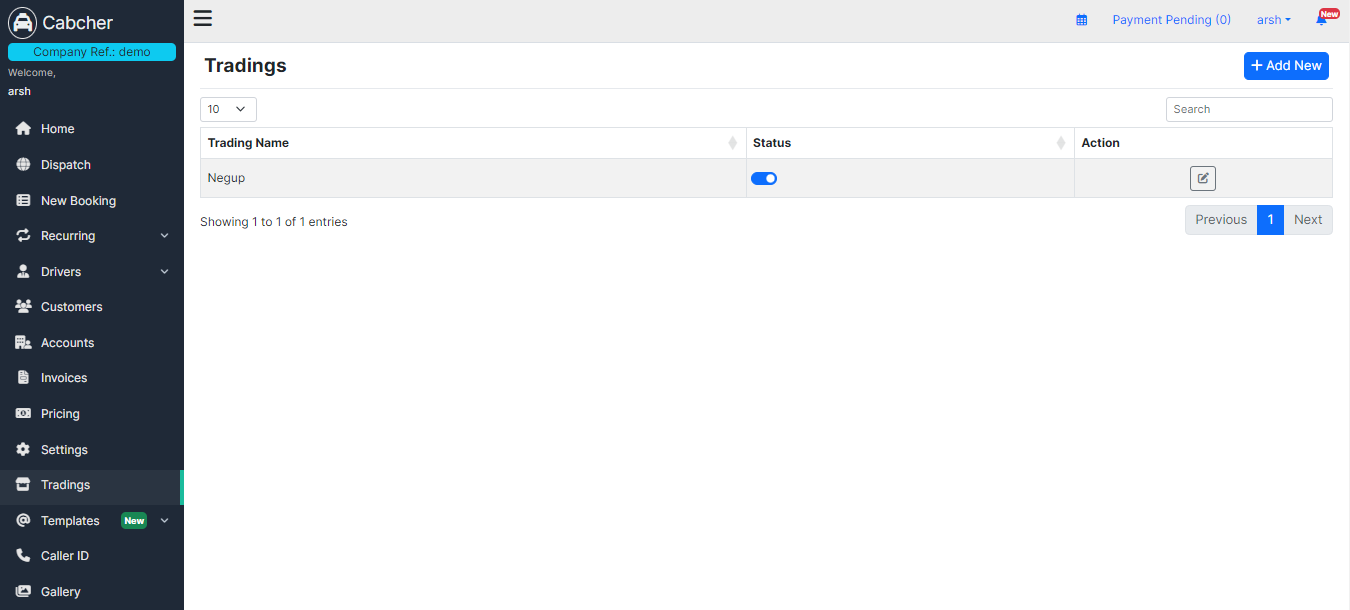Open Customers from the sidebar
This screenshot has height=610, width=1350.
click(x=71, y=307)
